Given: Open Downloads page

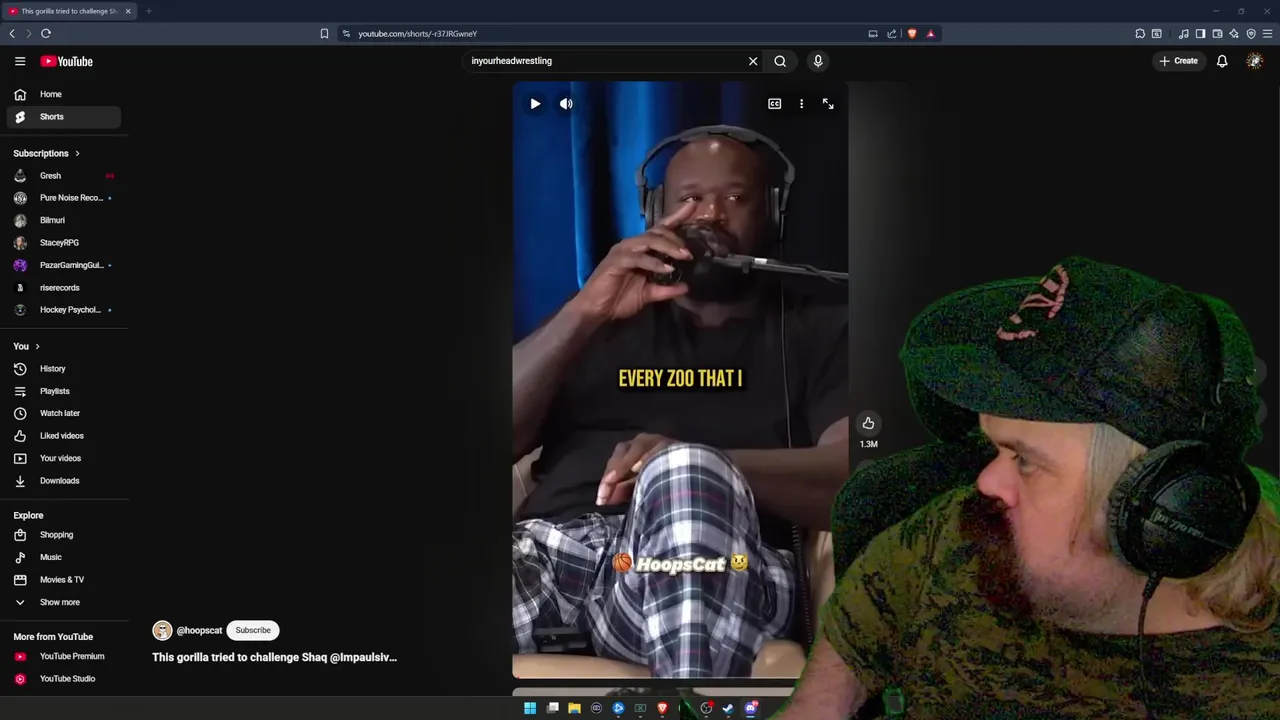Looking at the screenshot, I should [x=64, y=481].
